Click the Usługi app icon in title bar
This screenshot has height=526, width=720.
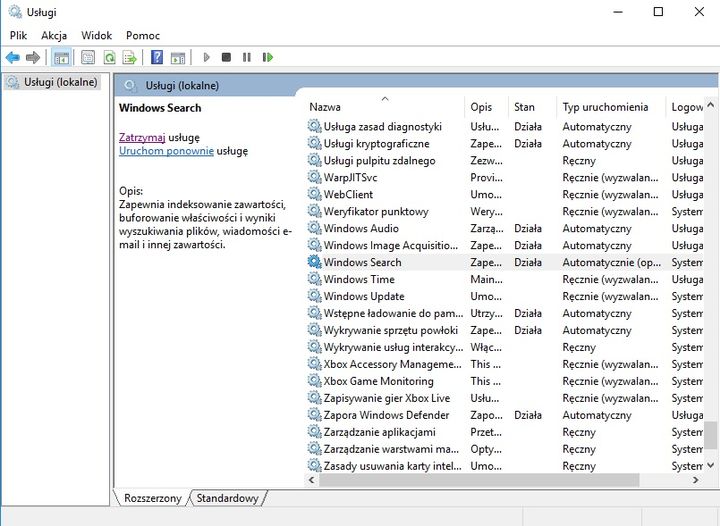[15, 12]
